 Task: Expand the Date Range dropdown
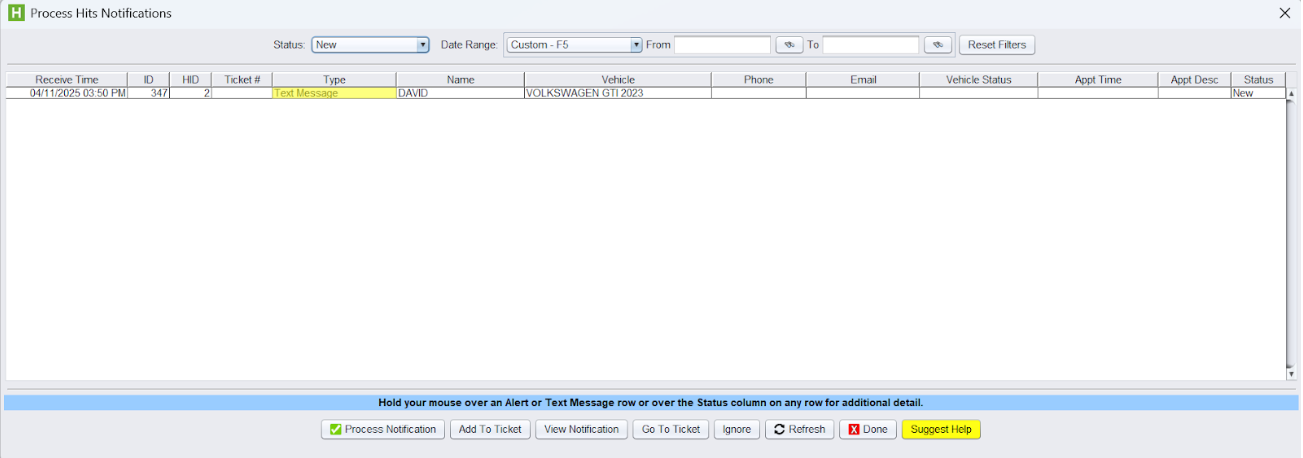[x=574, y=45]
